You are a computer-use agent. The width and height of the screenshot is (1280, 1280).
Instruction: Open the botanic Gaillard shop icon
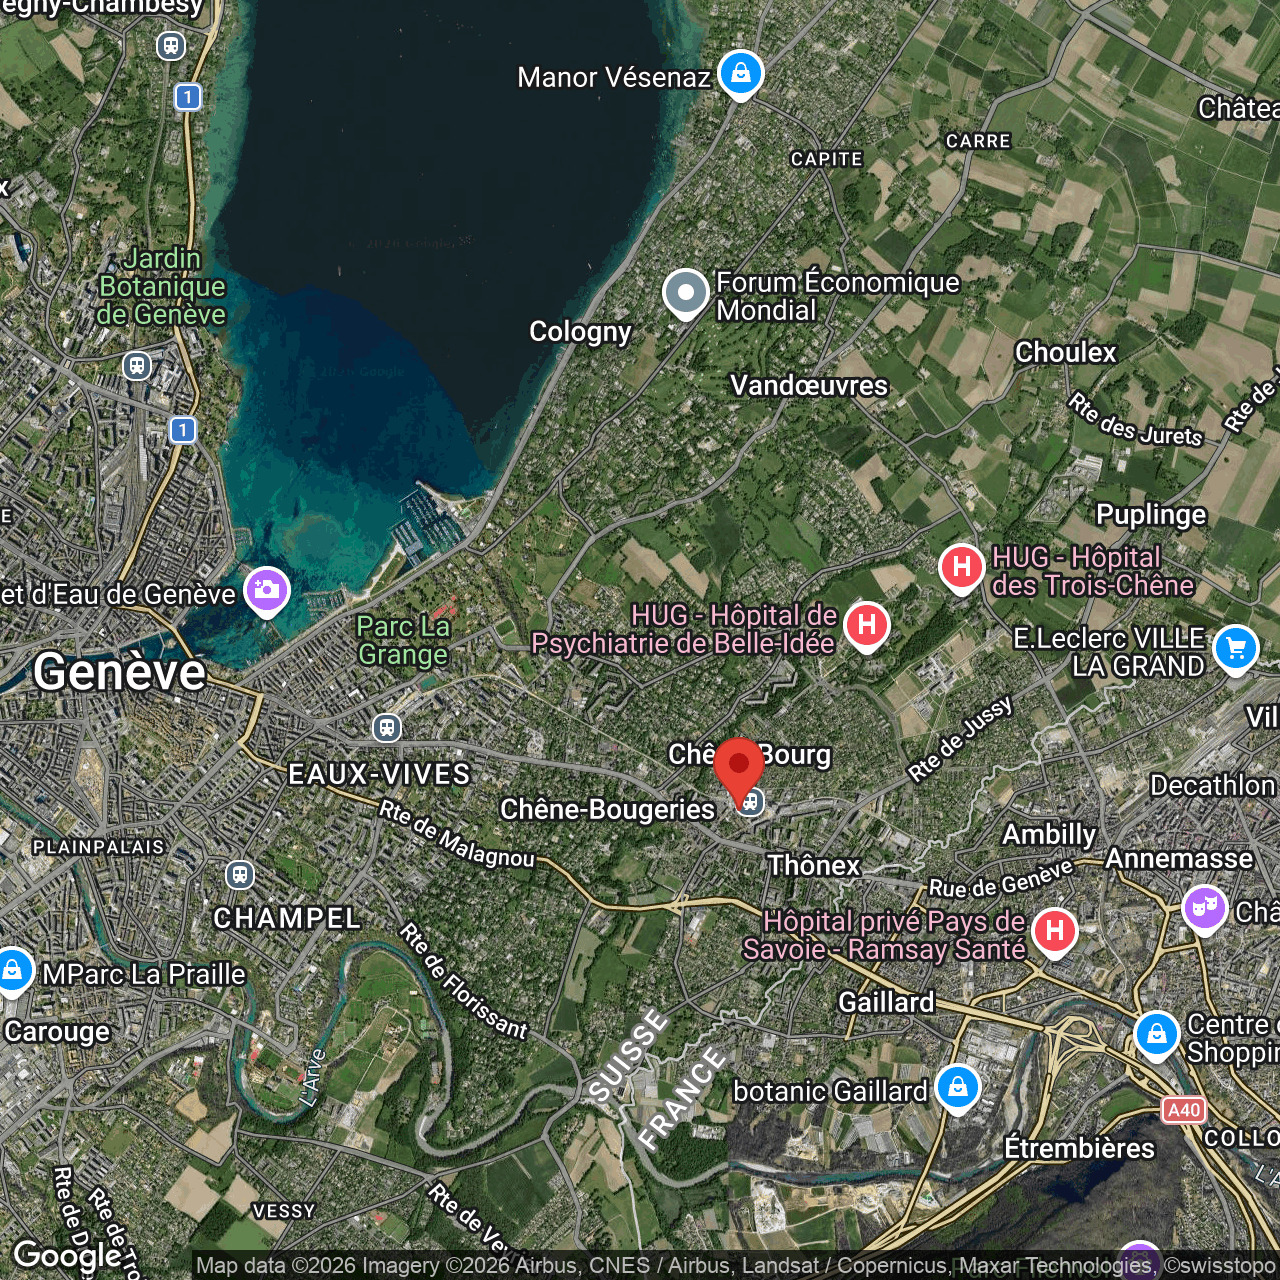coord(958,1087)
